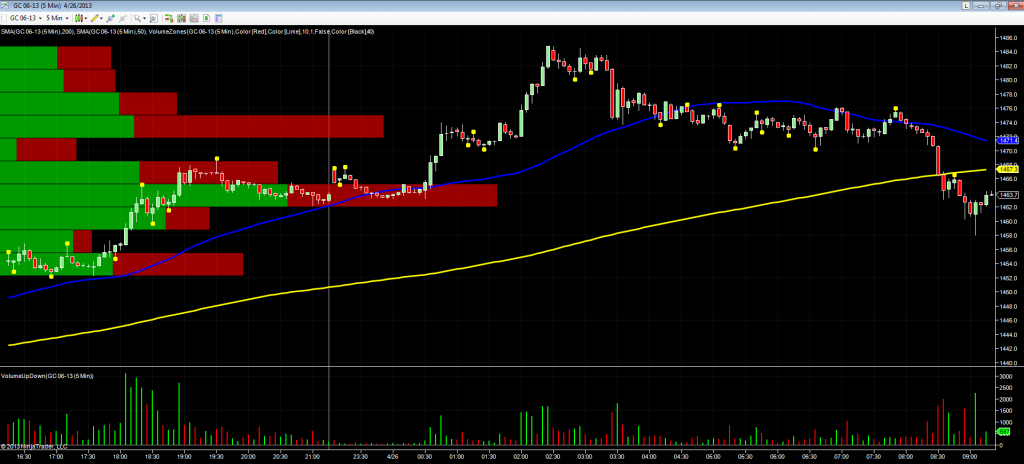Click the 4/26 date label on time axis
Image resolution: width=1024 pixels, height=464 pixels.
[x=393, y=456]
